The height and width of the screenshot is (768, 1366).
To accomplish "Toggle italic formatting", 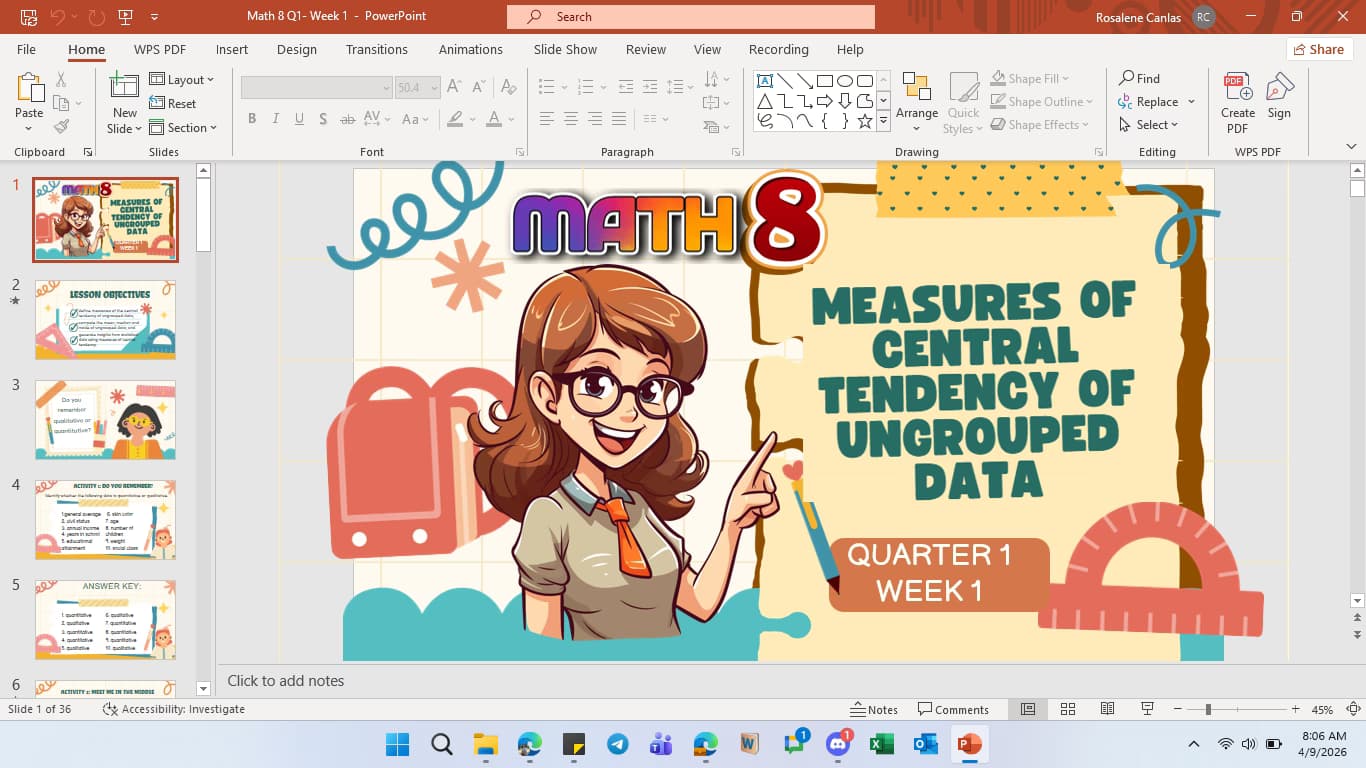I will point(275,118).
